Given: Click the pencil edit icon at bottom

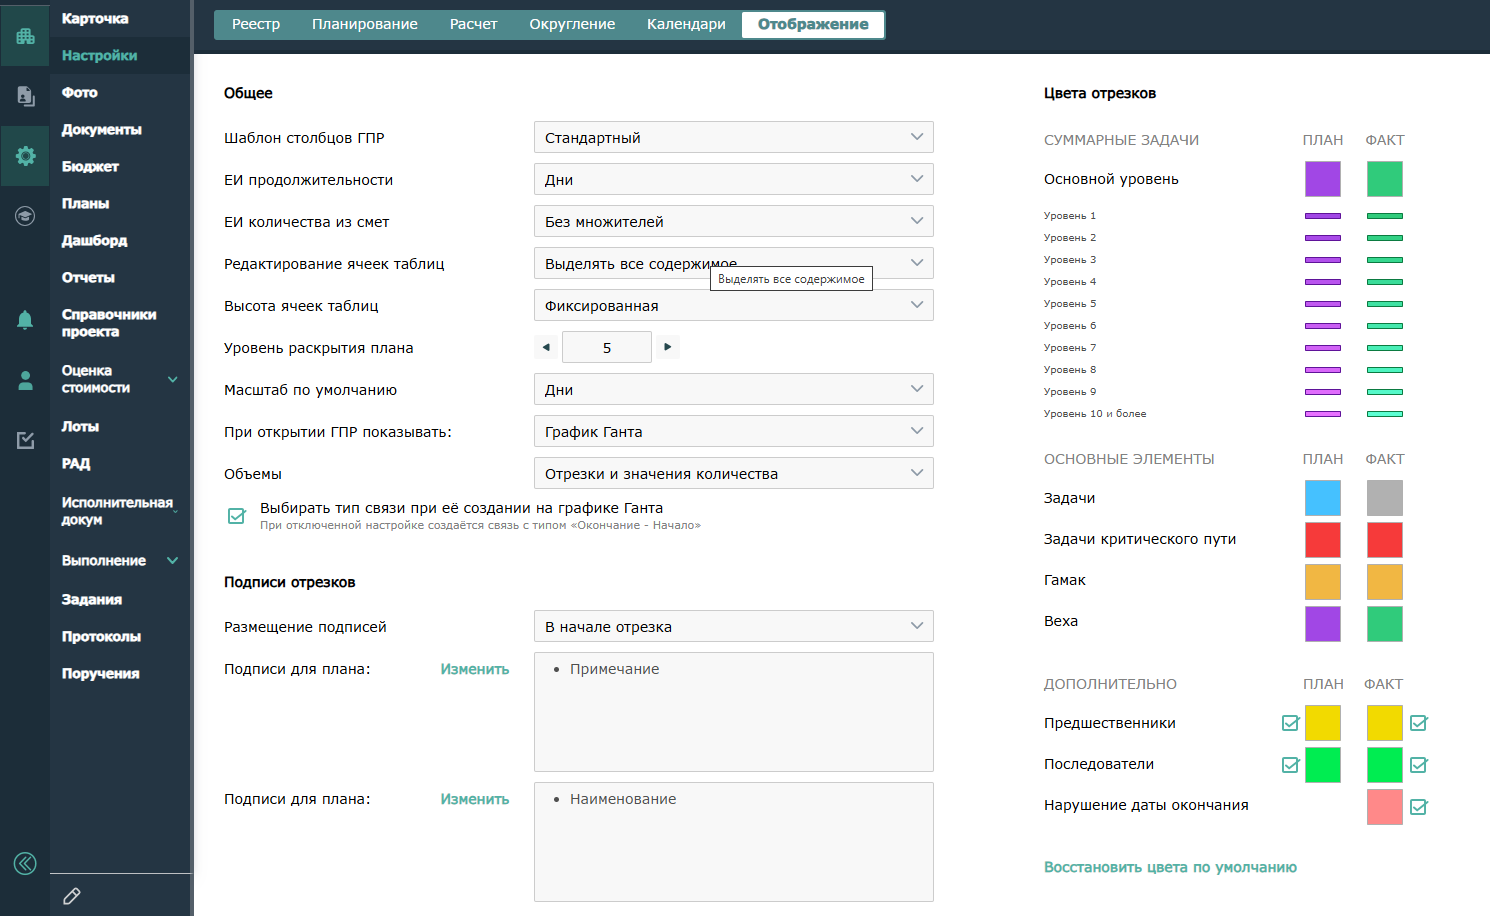Looking at the screenshot, I should pos(72,896).
